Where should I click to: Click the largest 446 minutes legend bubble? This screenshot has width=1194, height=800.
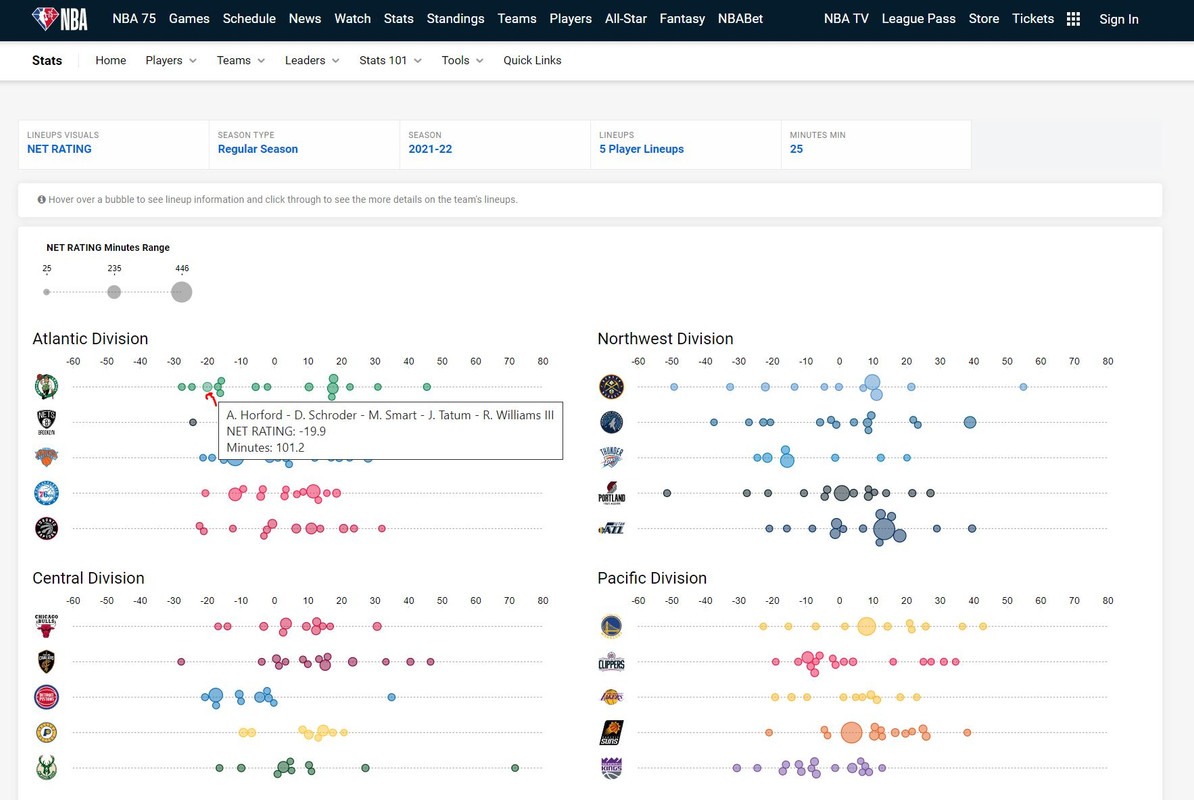tap(181, 292)
